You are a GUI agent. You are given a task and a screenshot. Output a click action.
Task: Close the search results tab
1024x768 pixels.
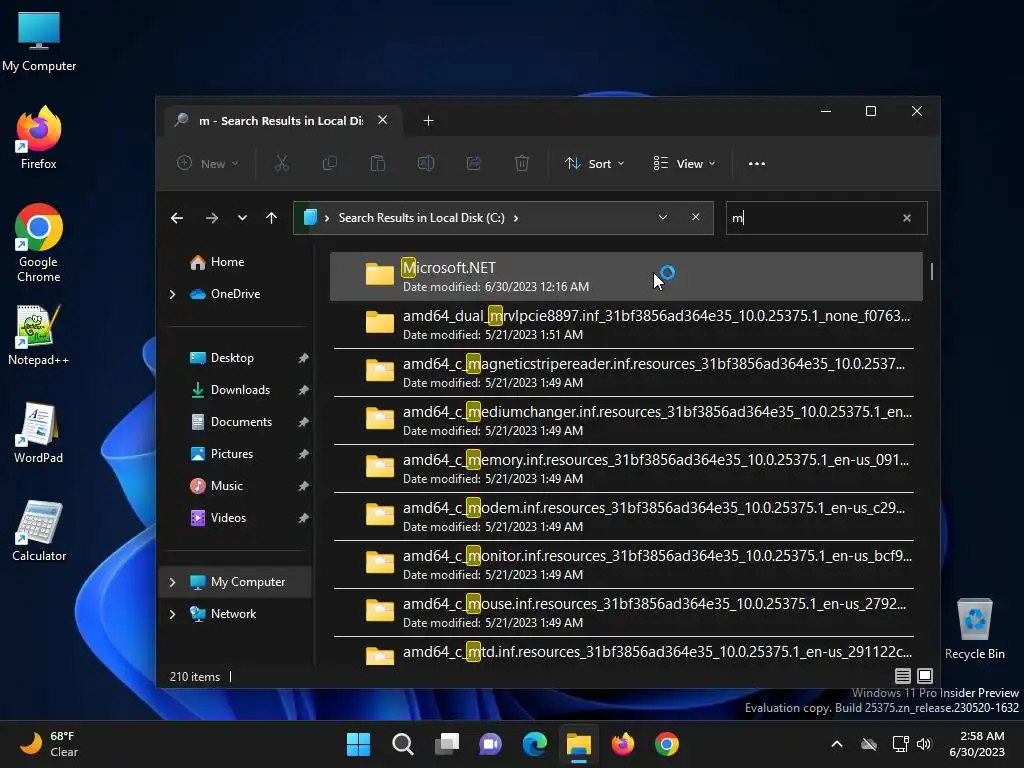click(383, 120)
